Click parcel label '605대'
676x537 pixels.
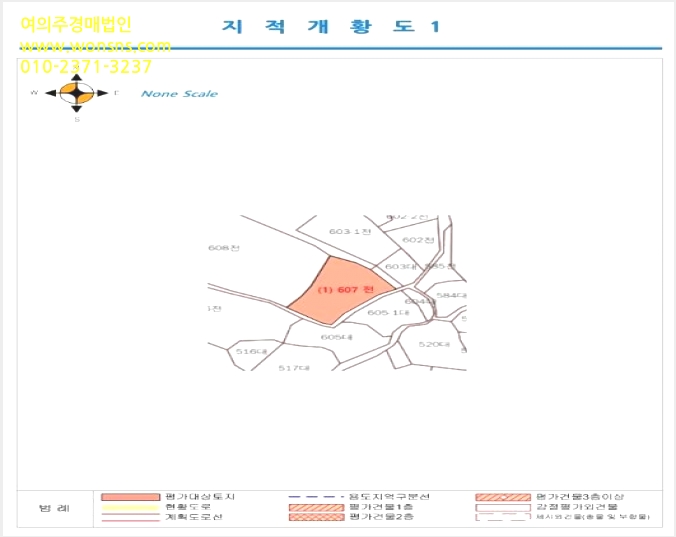point(337,337)
